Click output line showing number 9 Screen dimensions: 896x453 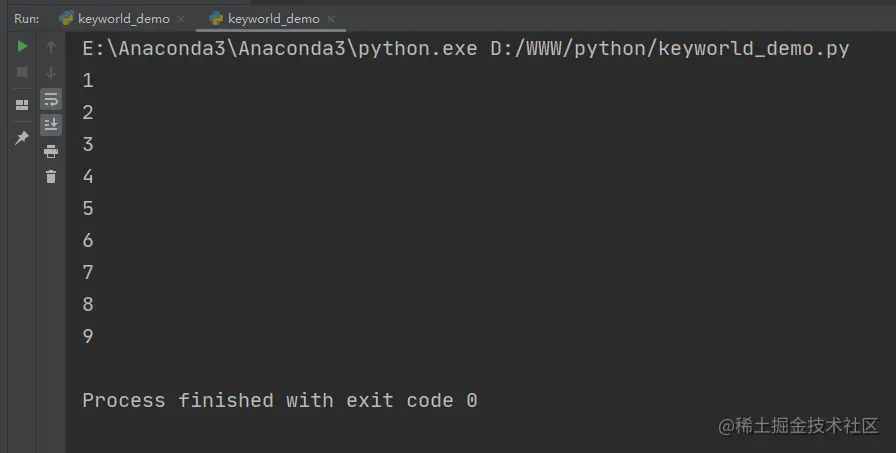click(x=87, y=336)
